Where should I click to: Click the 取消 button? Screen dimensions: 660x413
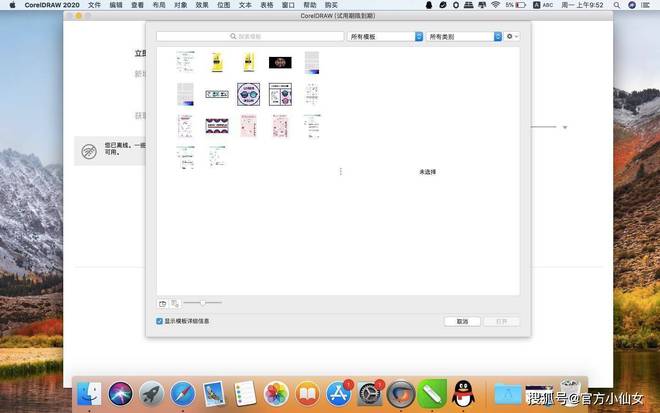pos(462,322)
